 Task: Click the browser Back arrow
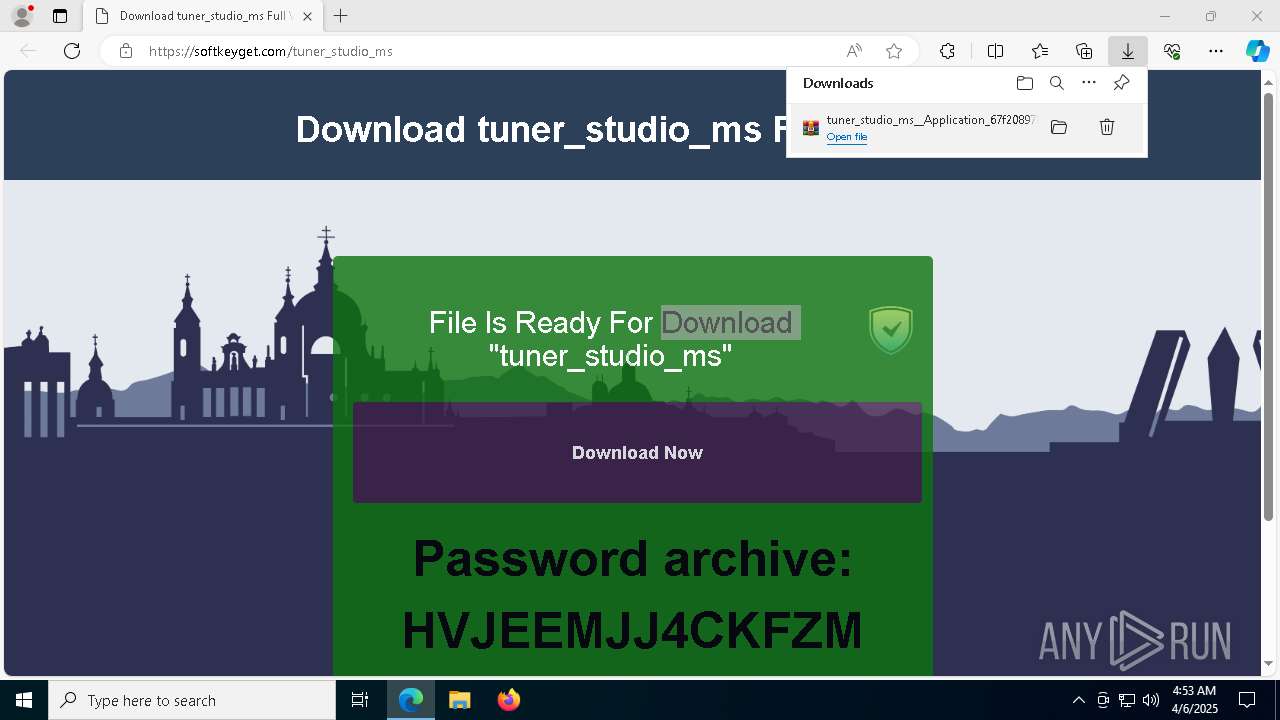coord(28,51)
